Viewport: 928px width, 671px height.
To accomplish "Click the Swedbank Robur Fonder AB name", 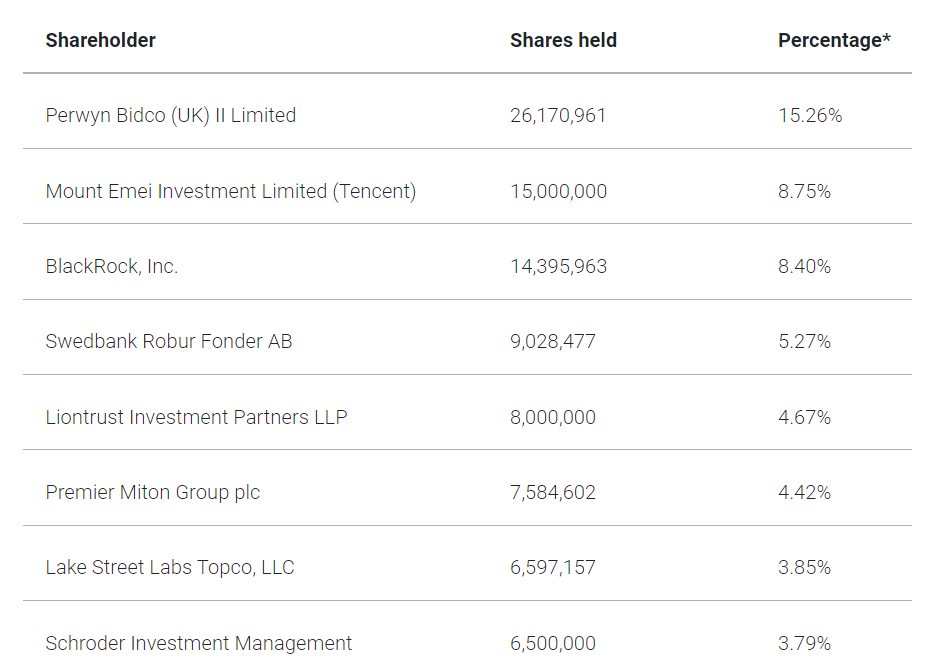I will (169, 342).
